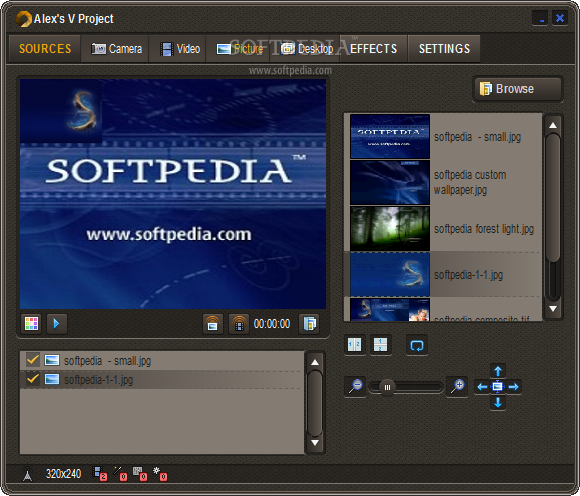Click the center position icon

(x=498, y=387)
